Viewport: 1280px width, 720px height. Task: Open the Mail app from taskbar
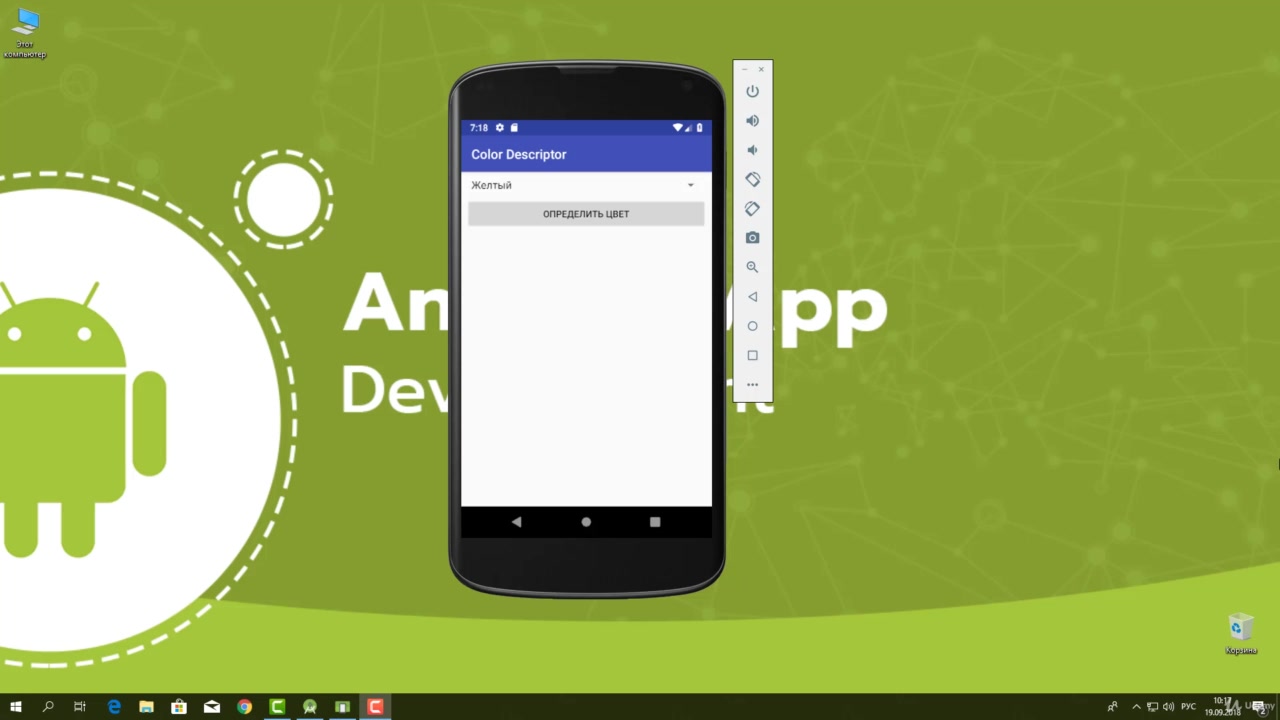tap(212, 707)
